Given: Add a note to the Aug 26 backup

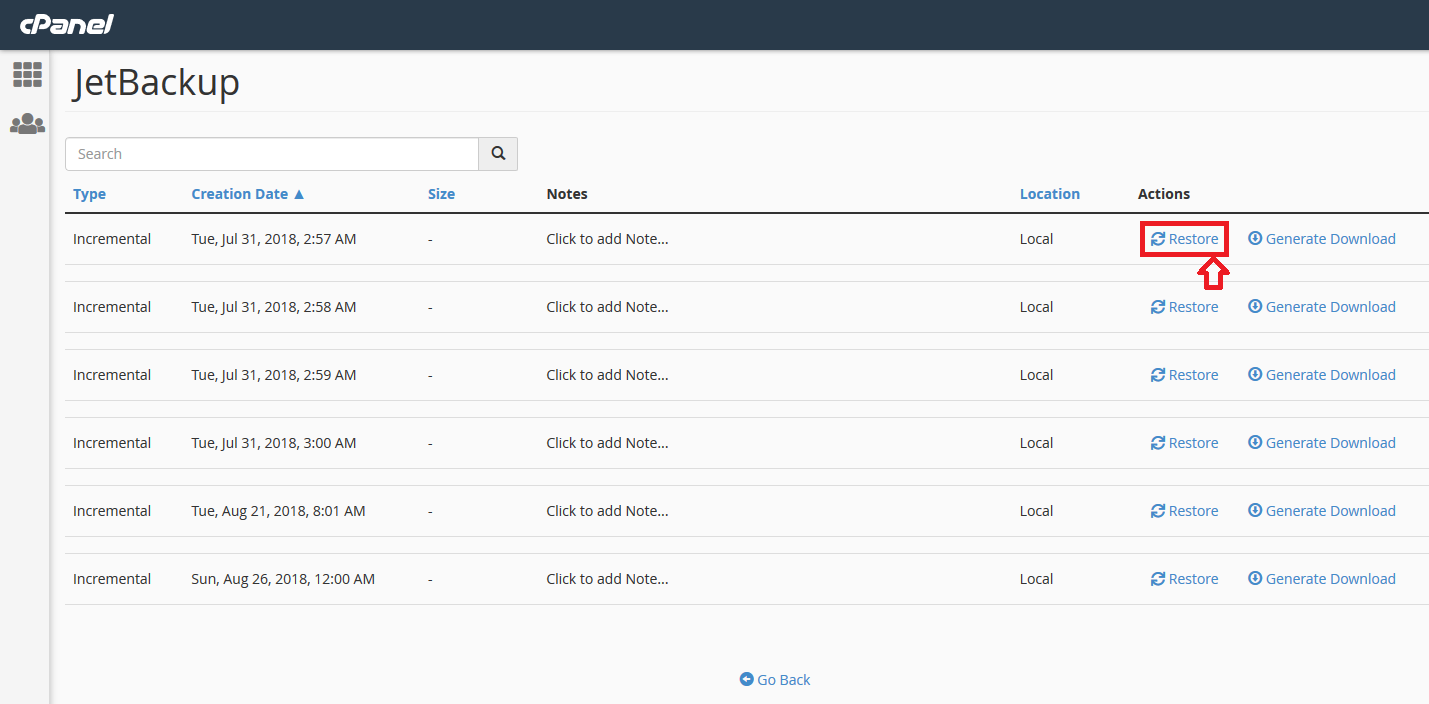Looking at the screenshot, I should pos(607,579).
